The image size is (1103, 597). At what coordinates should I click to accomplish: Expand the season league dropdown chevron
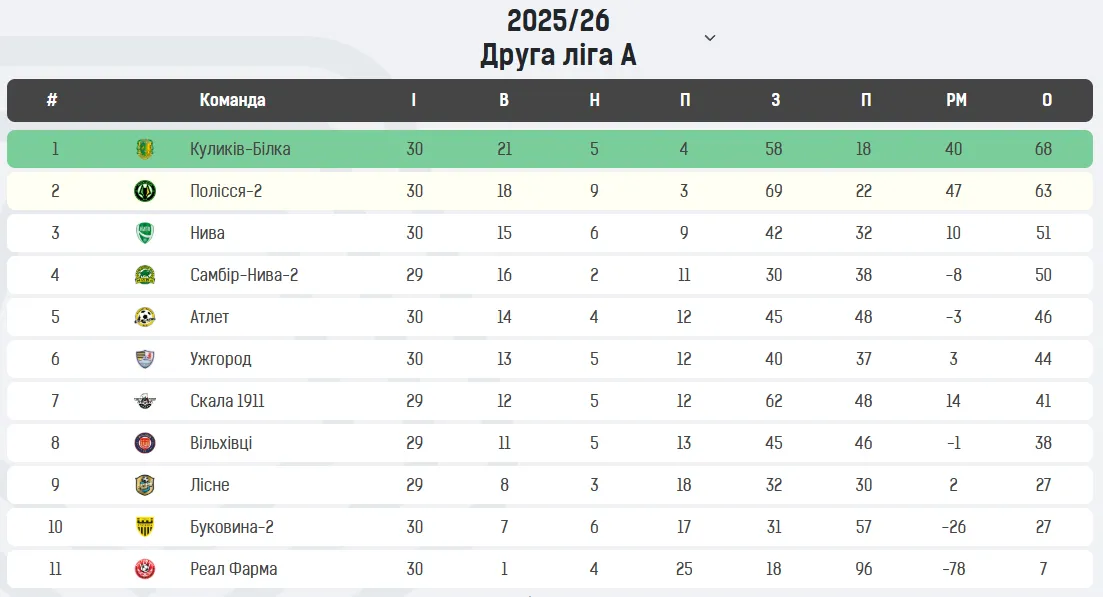[710, 38]
